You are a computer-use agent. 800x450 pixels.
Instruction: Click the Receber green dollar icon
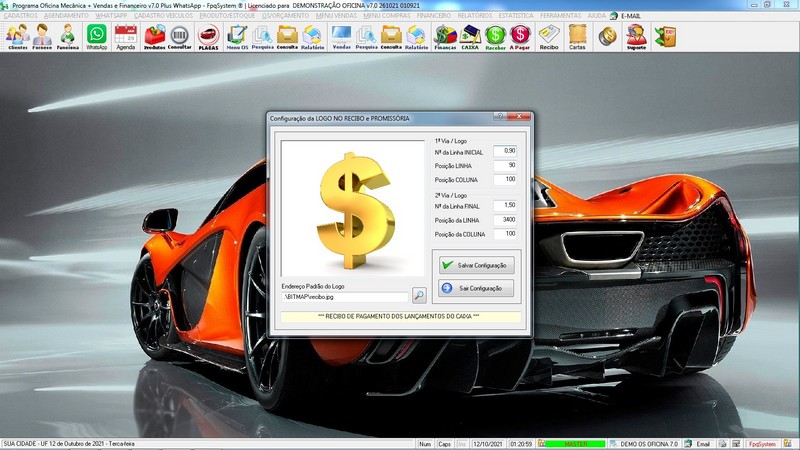[495, 37]
